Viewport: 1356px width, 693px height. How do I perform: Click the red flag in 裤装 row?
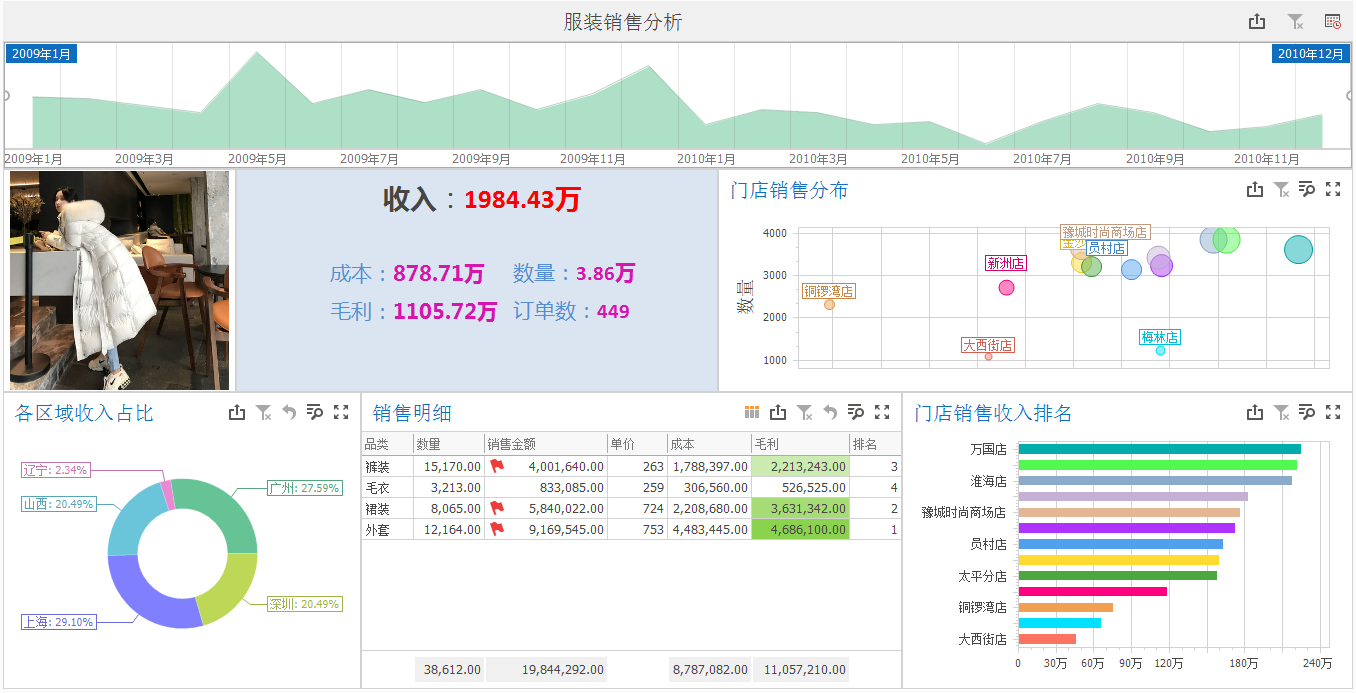(497, 466)
